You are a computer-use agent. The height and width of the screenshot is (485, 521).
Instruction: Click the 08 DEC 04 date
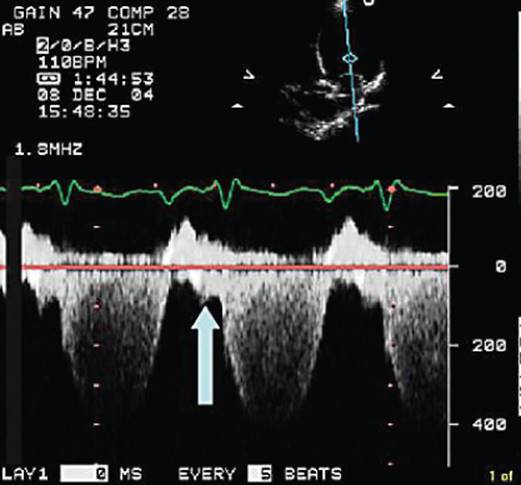point(95,95)
